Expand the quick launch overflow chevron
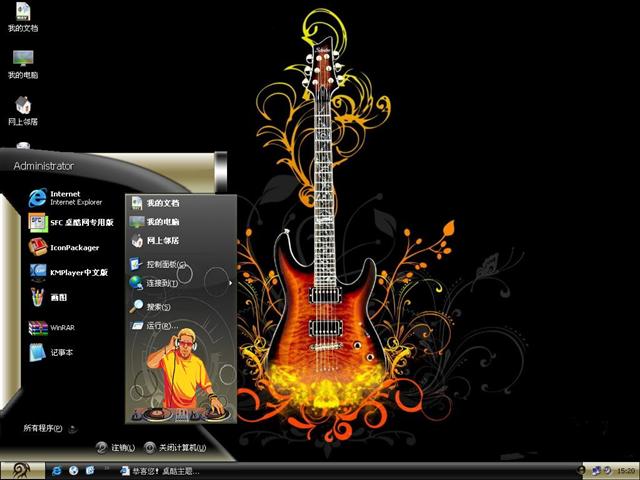The image size is (640, 480). 107,468
